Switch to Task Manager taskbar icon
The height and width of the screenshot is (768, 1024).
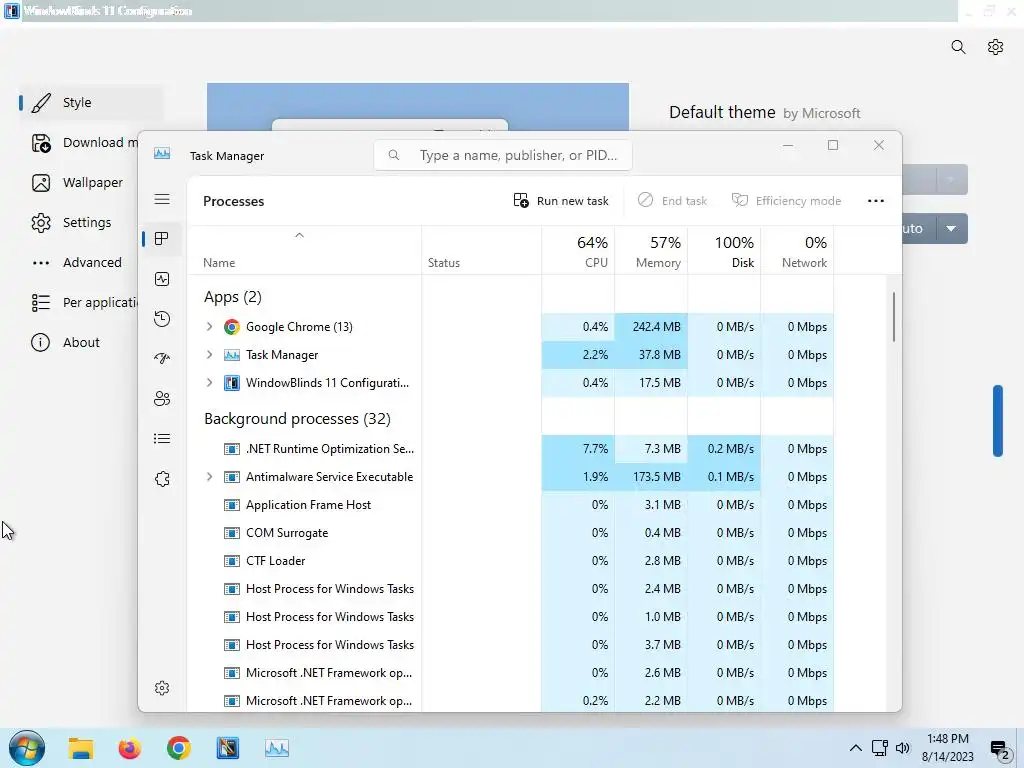(x=277, y=748)
